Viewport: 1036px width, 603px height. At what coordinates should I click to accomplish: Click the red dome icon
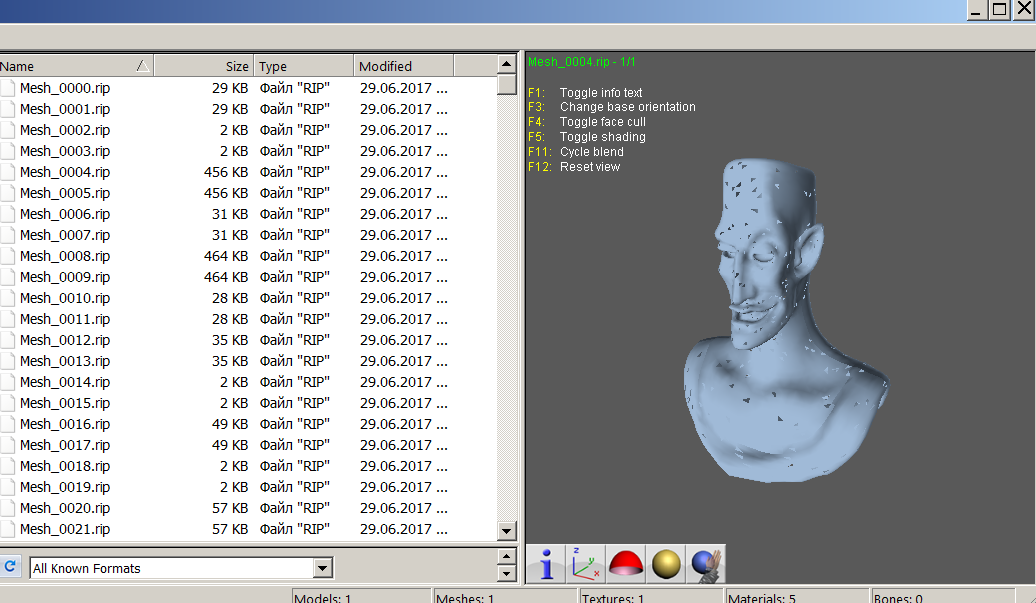pos(626,565)
